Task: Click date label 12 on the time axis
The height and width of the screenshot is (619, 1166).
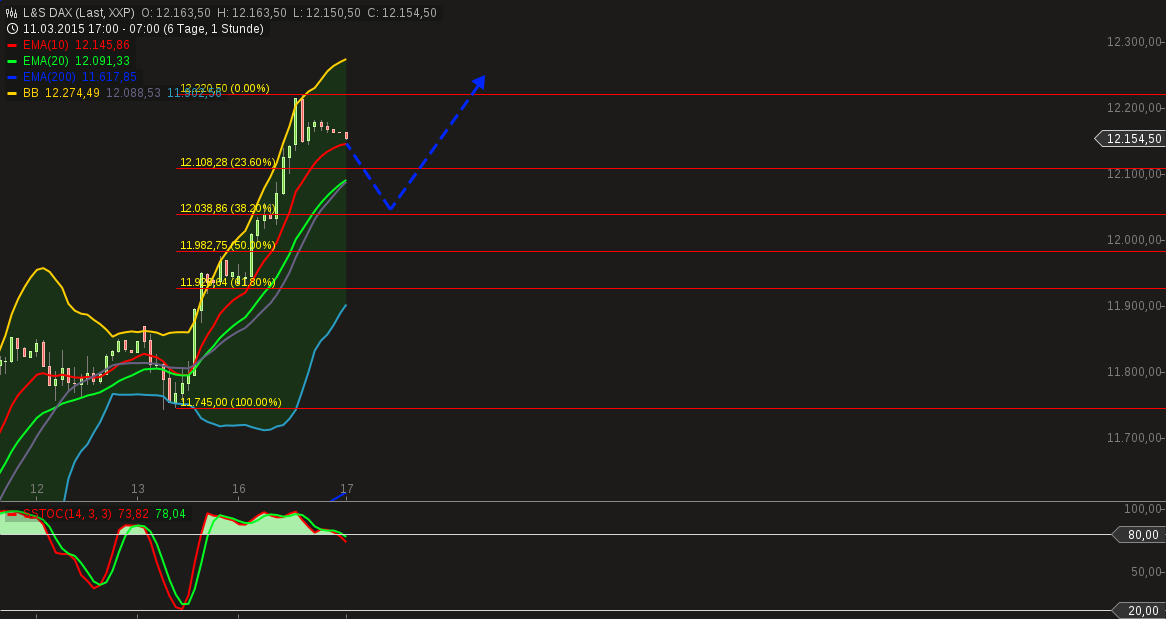Action: [36, 489]
